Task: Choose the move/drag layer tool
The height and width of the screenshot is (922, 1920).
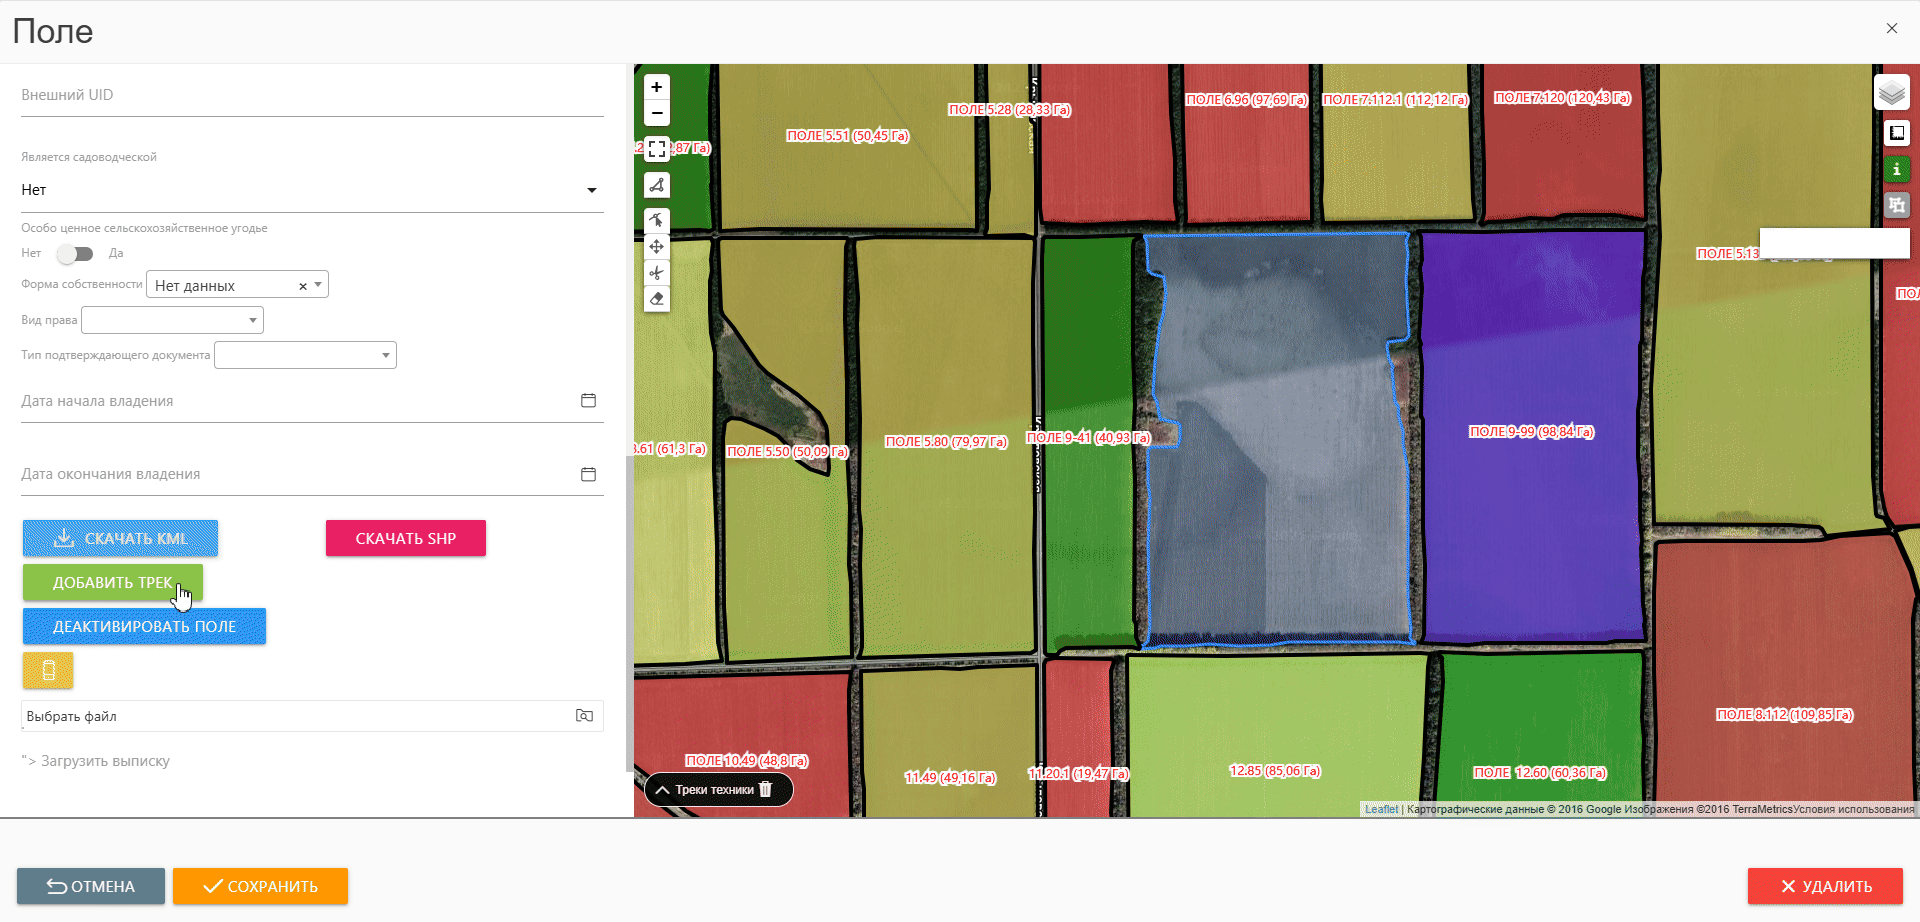Action: pos(657,247)
